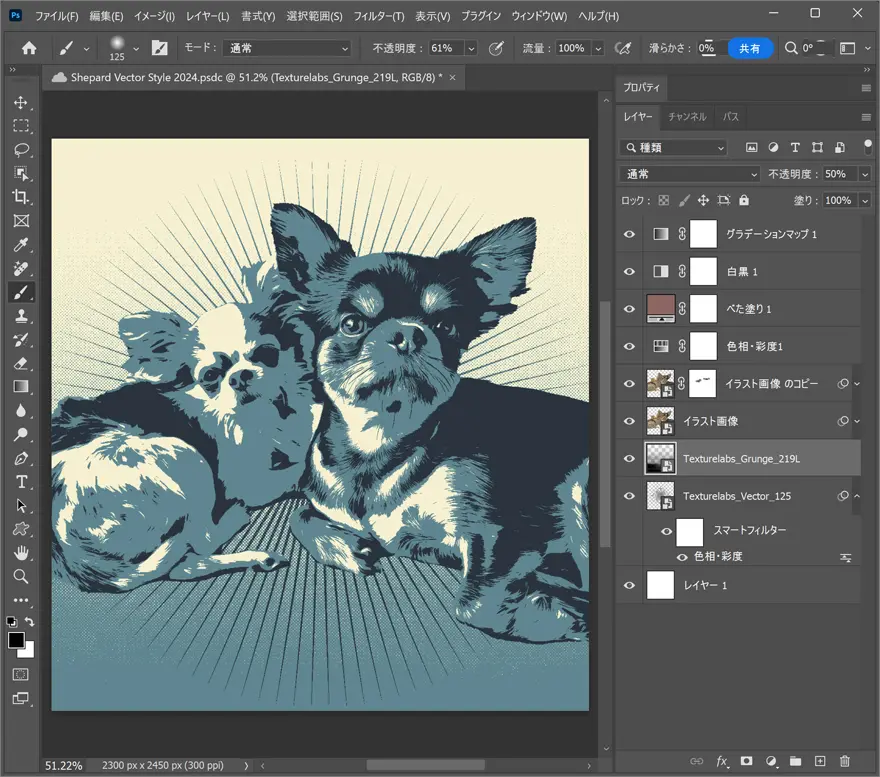Image resolution: width=880 pixels, height=777 pixels.
Task: Select the Lasso tool
Action: click(21, 150)
